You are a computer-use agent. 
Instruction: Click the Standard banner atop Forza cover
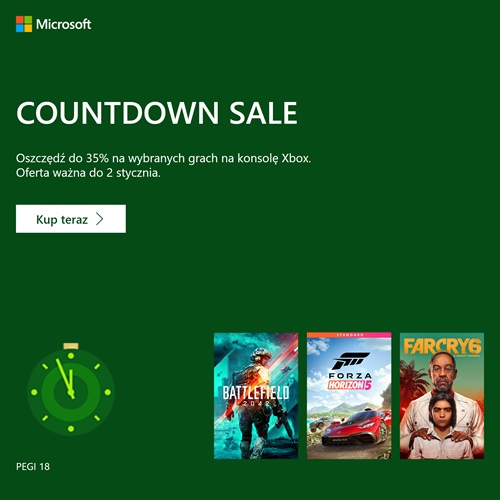tap(349, 335)
